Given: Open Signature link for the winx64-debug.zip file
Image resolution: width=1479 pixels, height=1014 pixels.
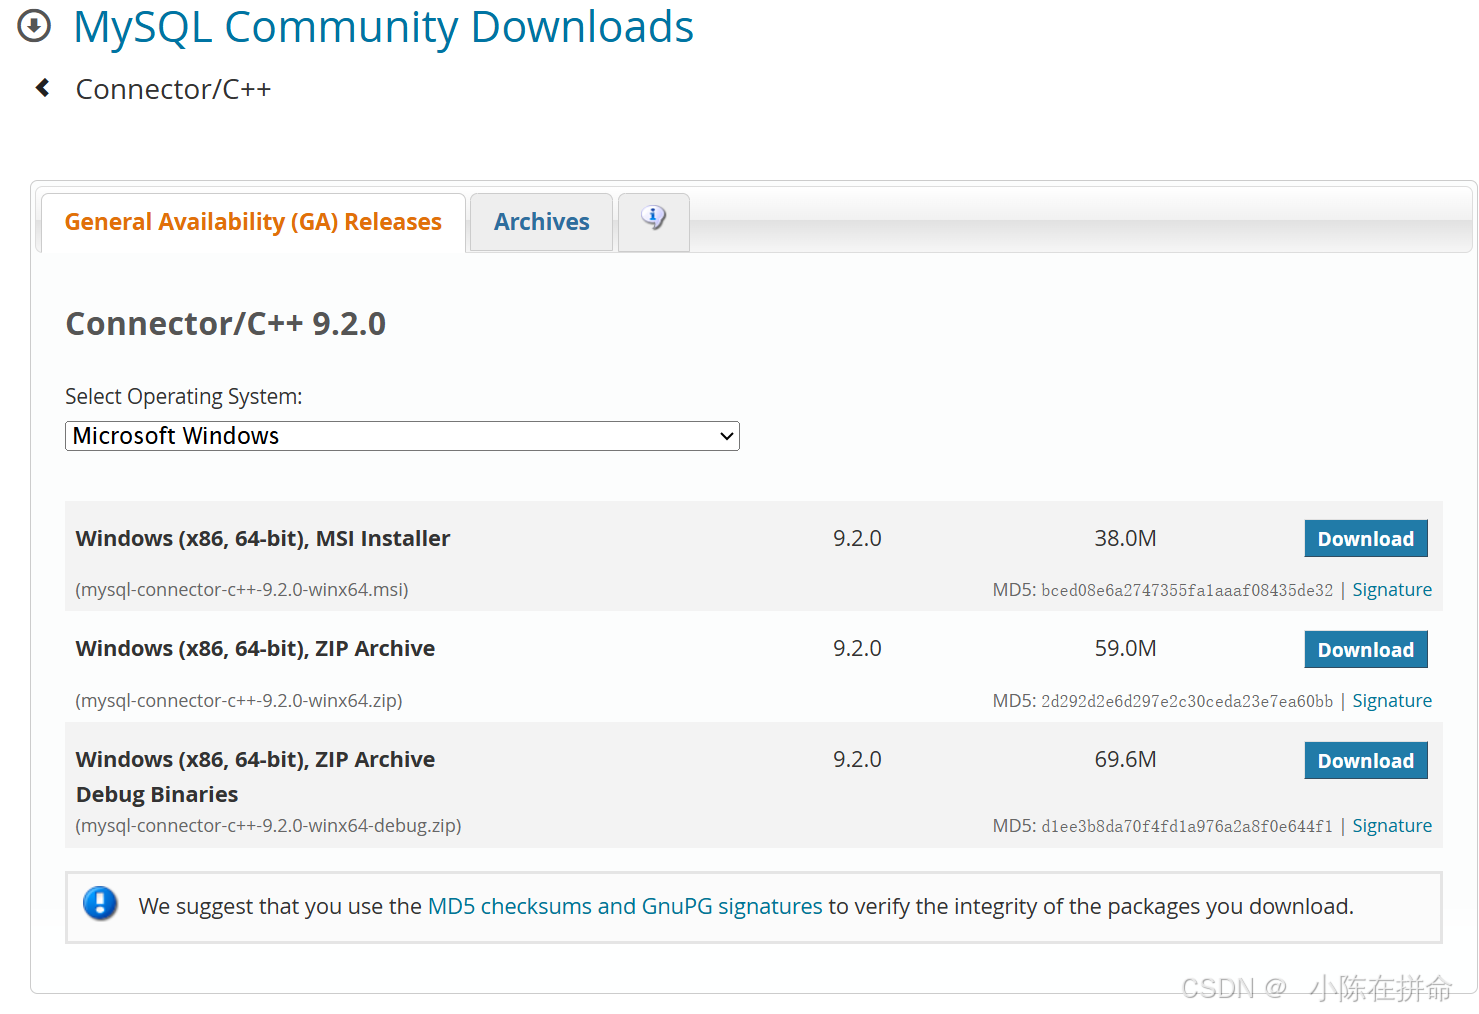Looking at the screenshot, I should [1392, 826].
